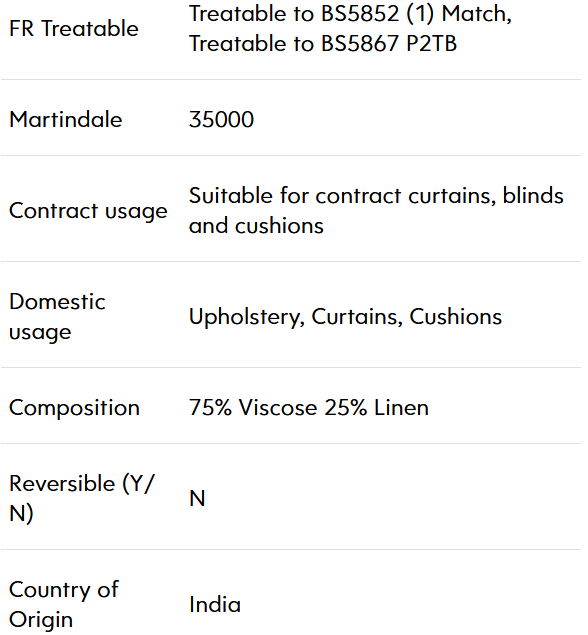Viewport: 588px width, 635px height.
Task: Click the N reversible value
Action: point(197,499)
